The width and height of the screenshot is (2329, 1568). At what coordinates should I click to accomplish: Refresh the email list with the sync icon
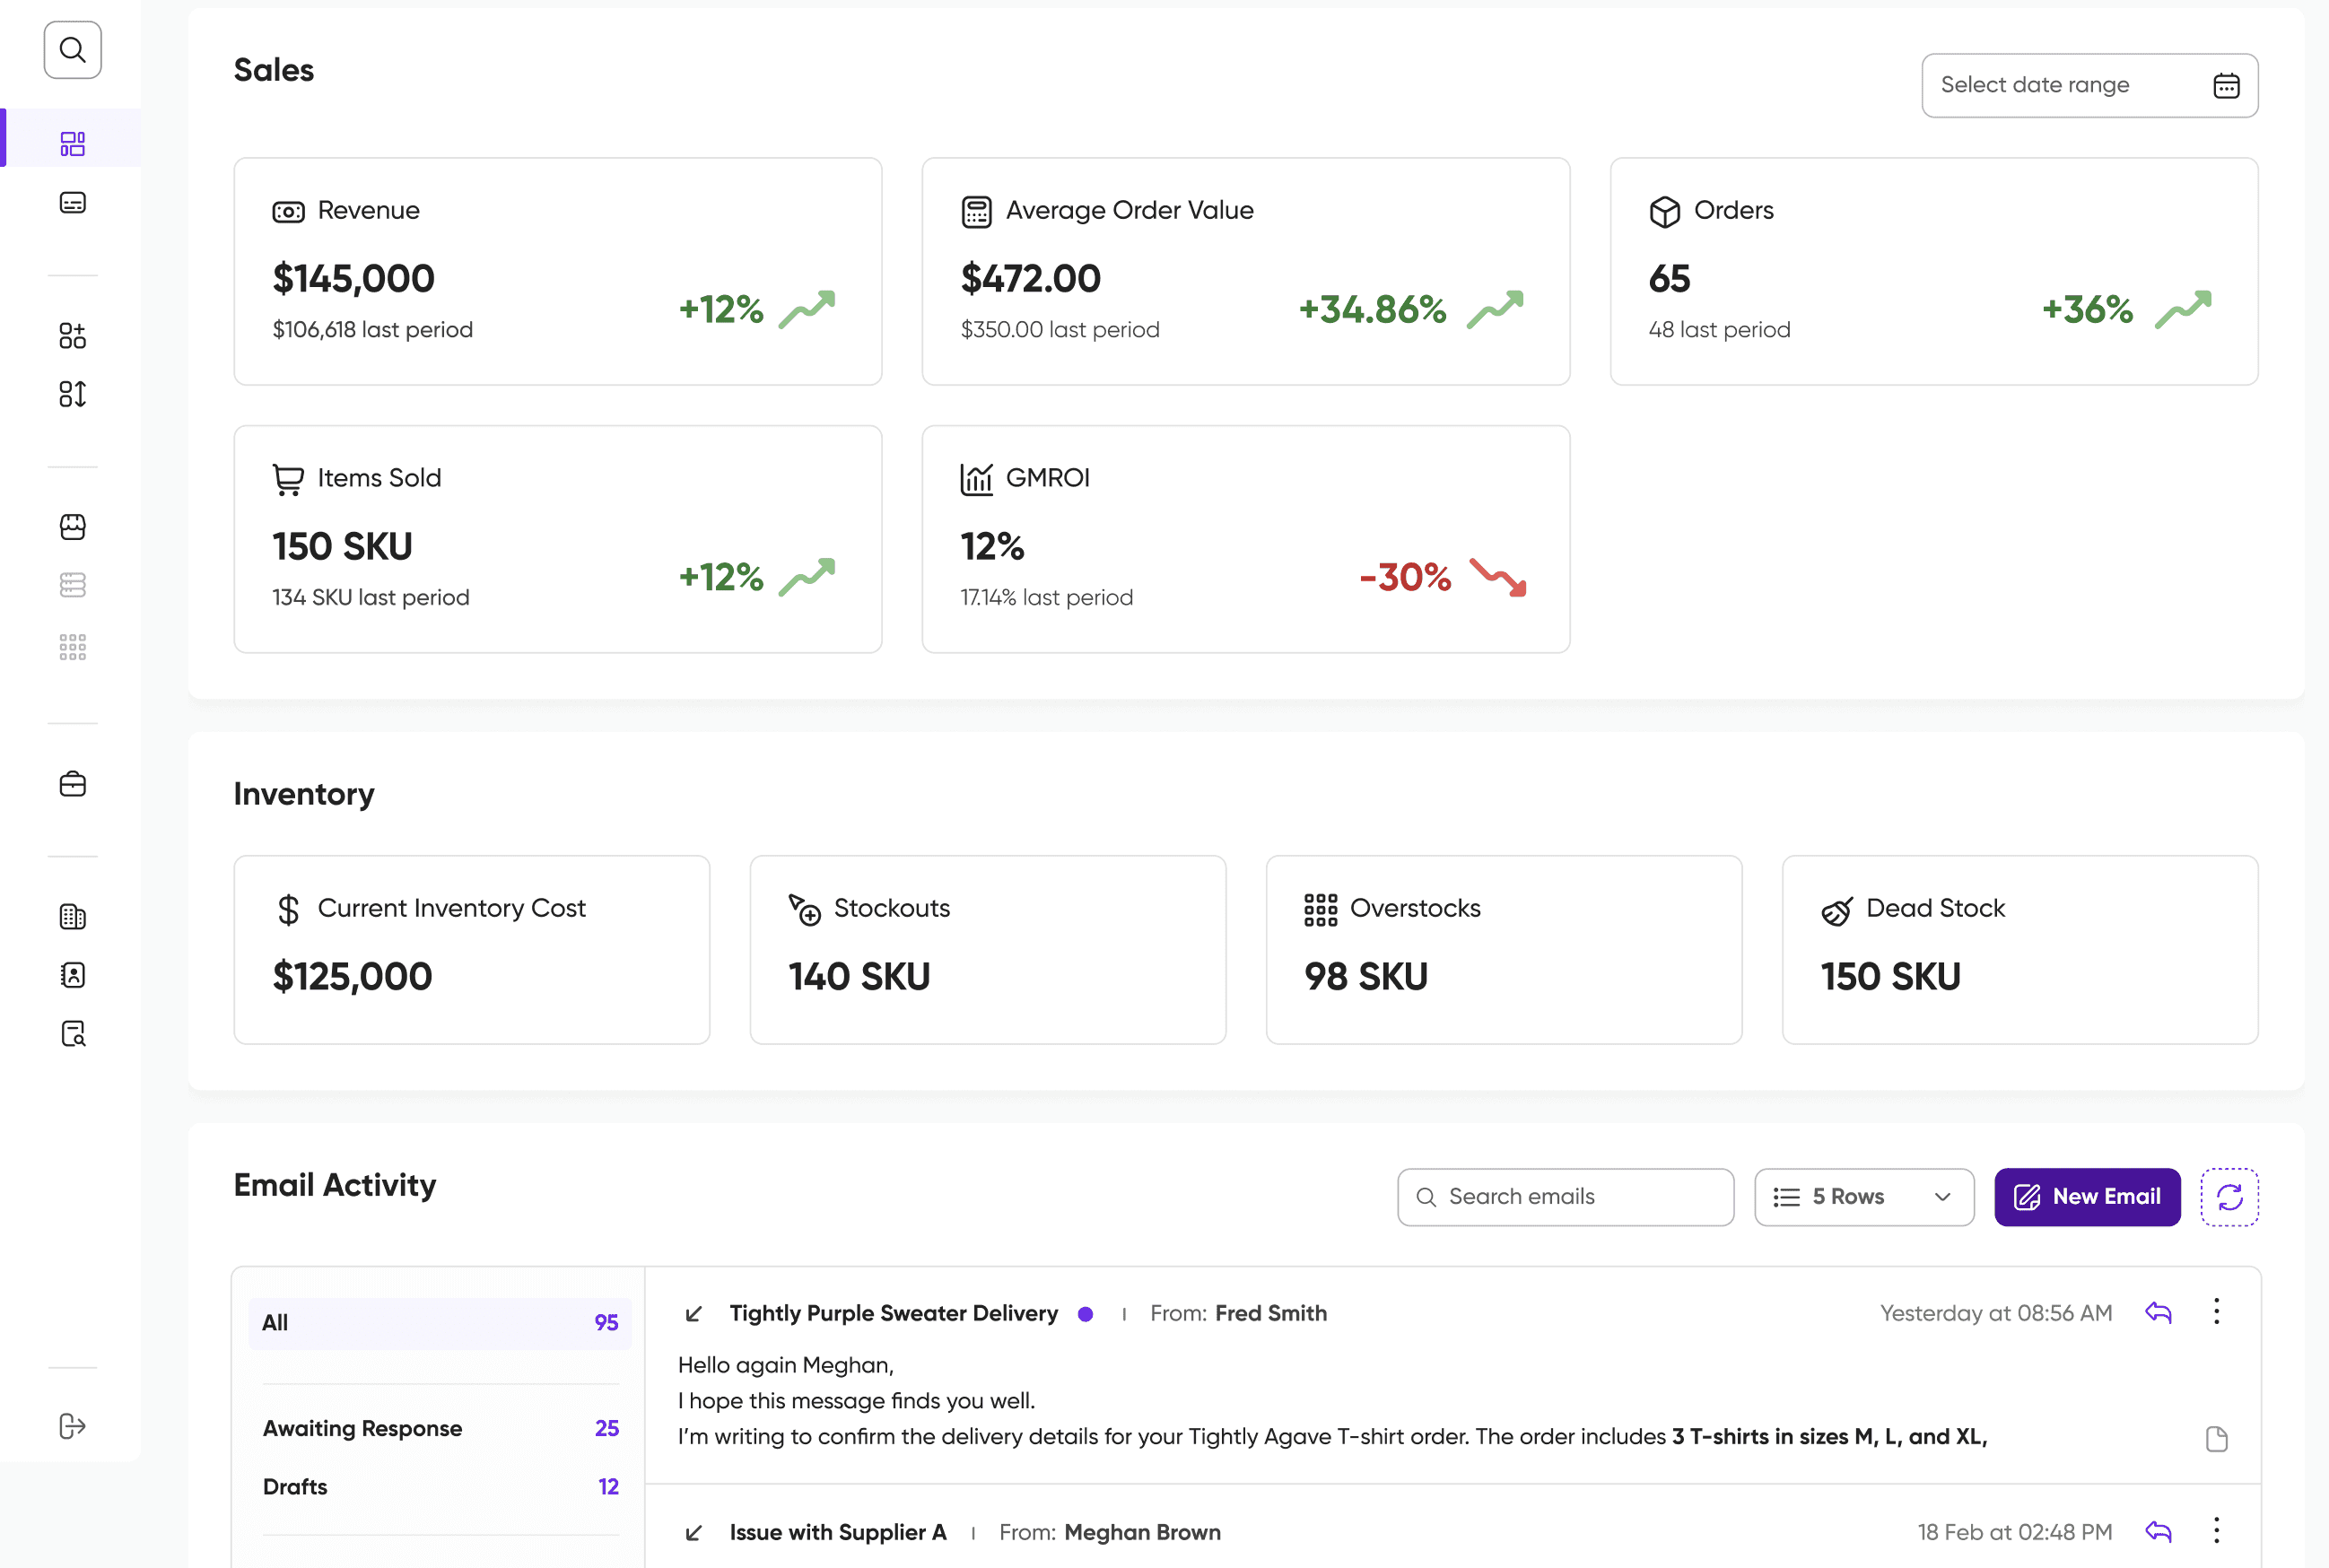(2229, 1197)
